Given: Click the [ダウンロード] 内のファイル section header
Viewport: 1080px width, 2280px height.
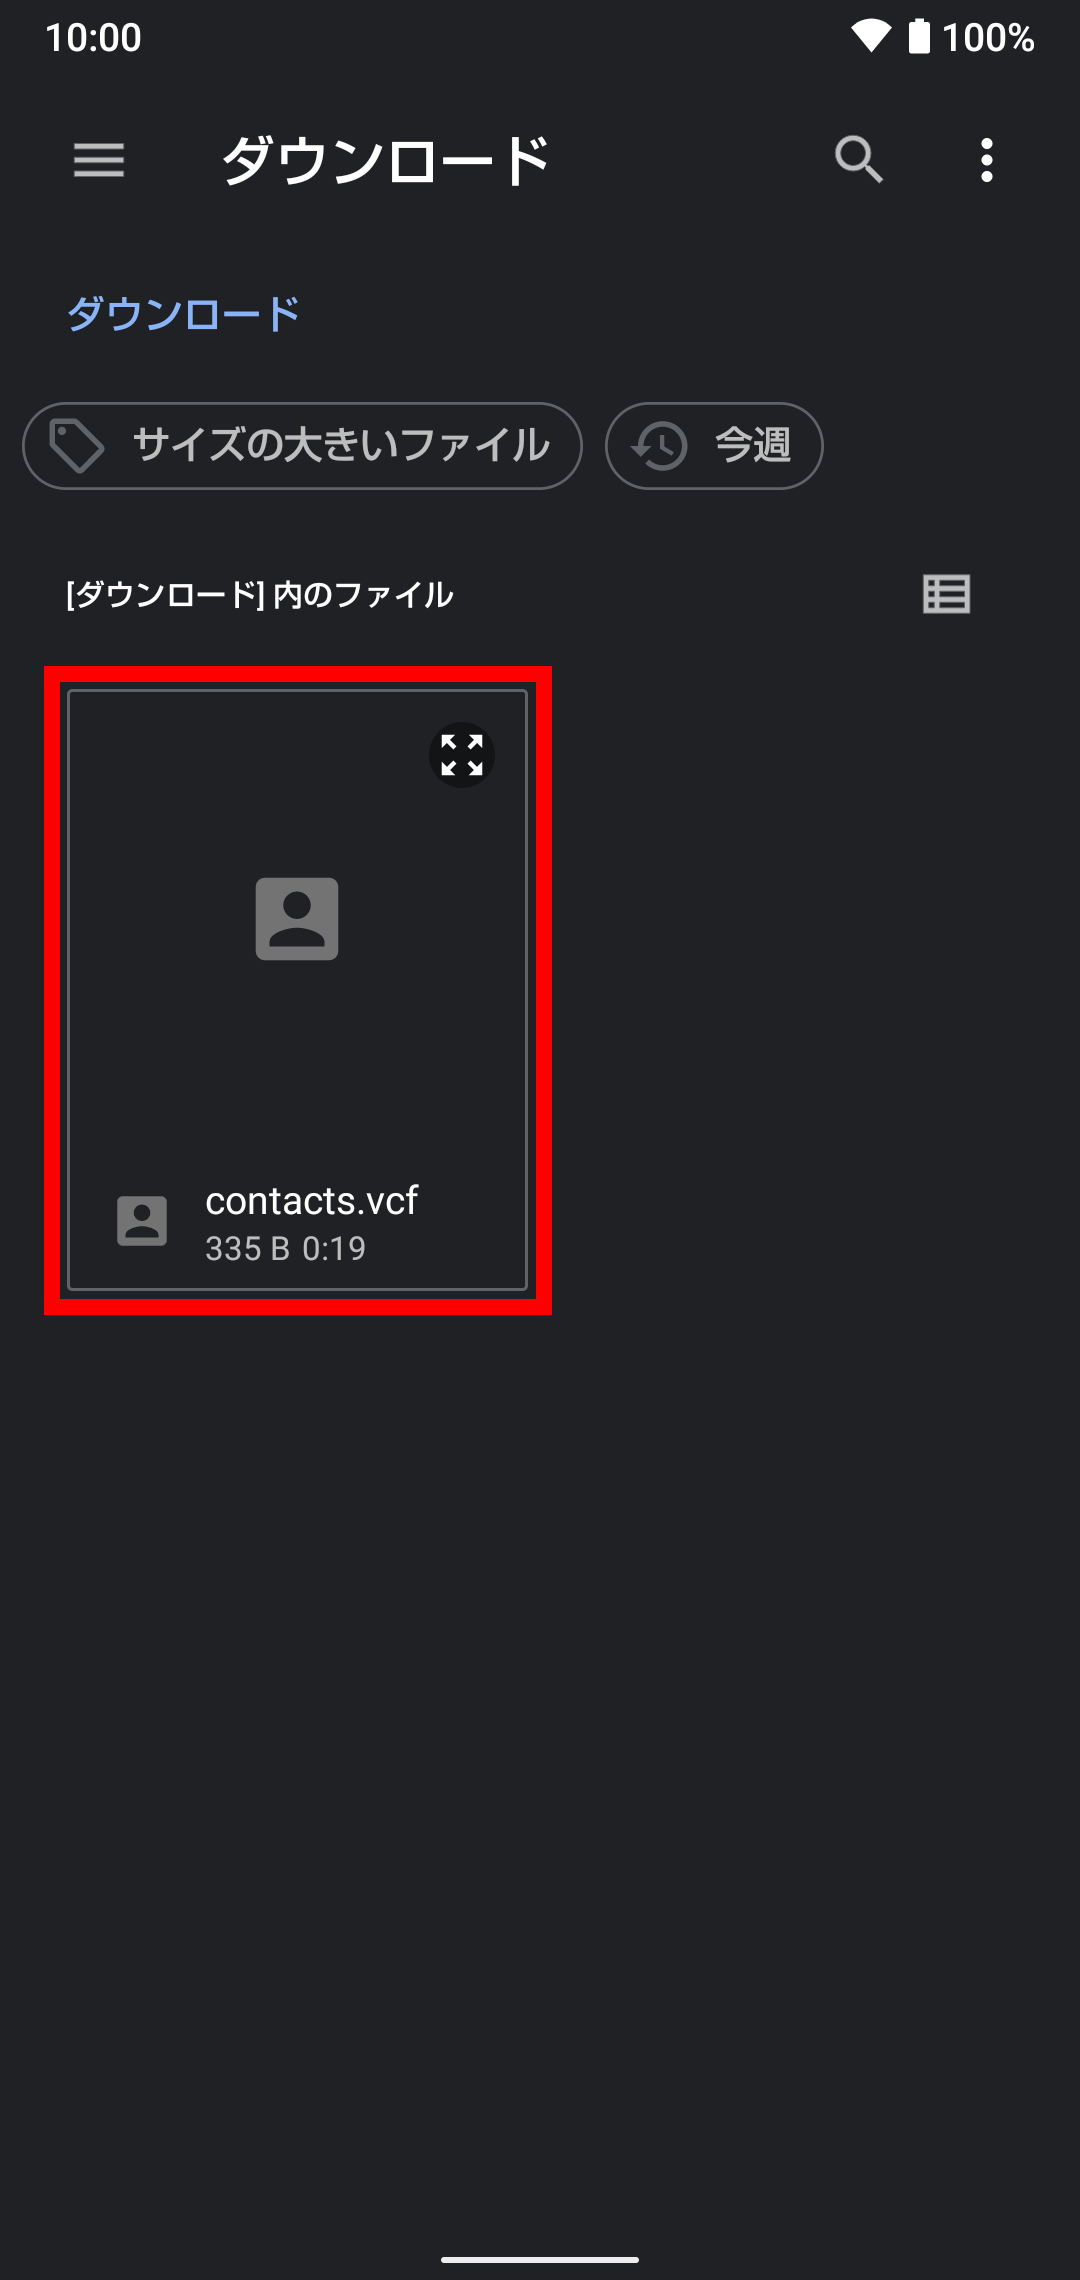Looking at the screenshot, I should pyautogui.click(x=259, y=595).
